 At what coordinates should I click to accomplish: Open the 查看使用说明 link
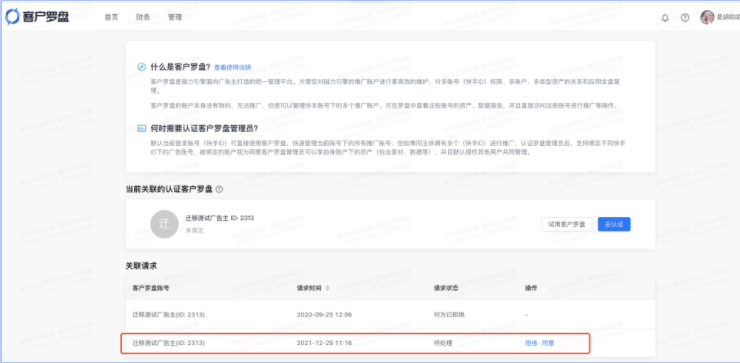pyautogui.click(x=233, y=68)
